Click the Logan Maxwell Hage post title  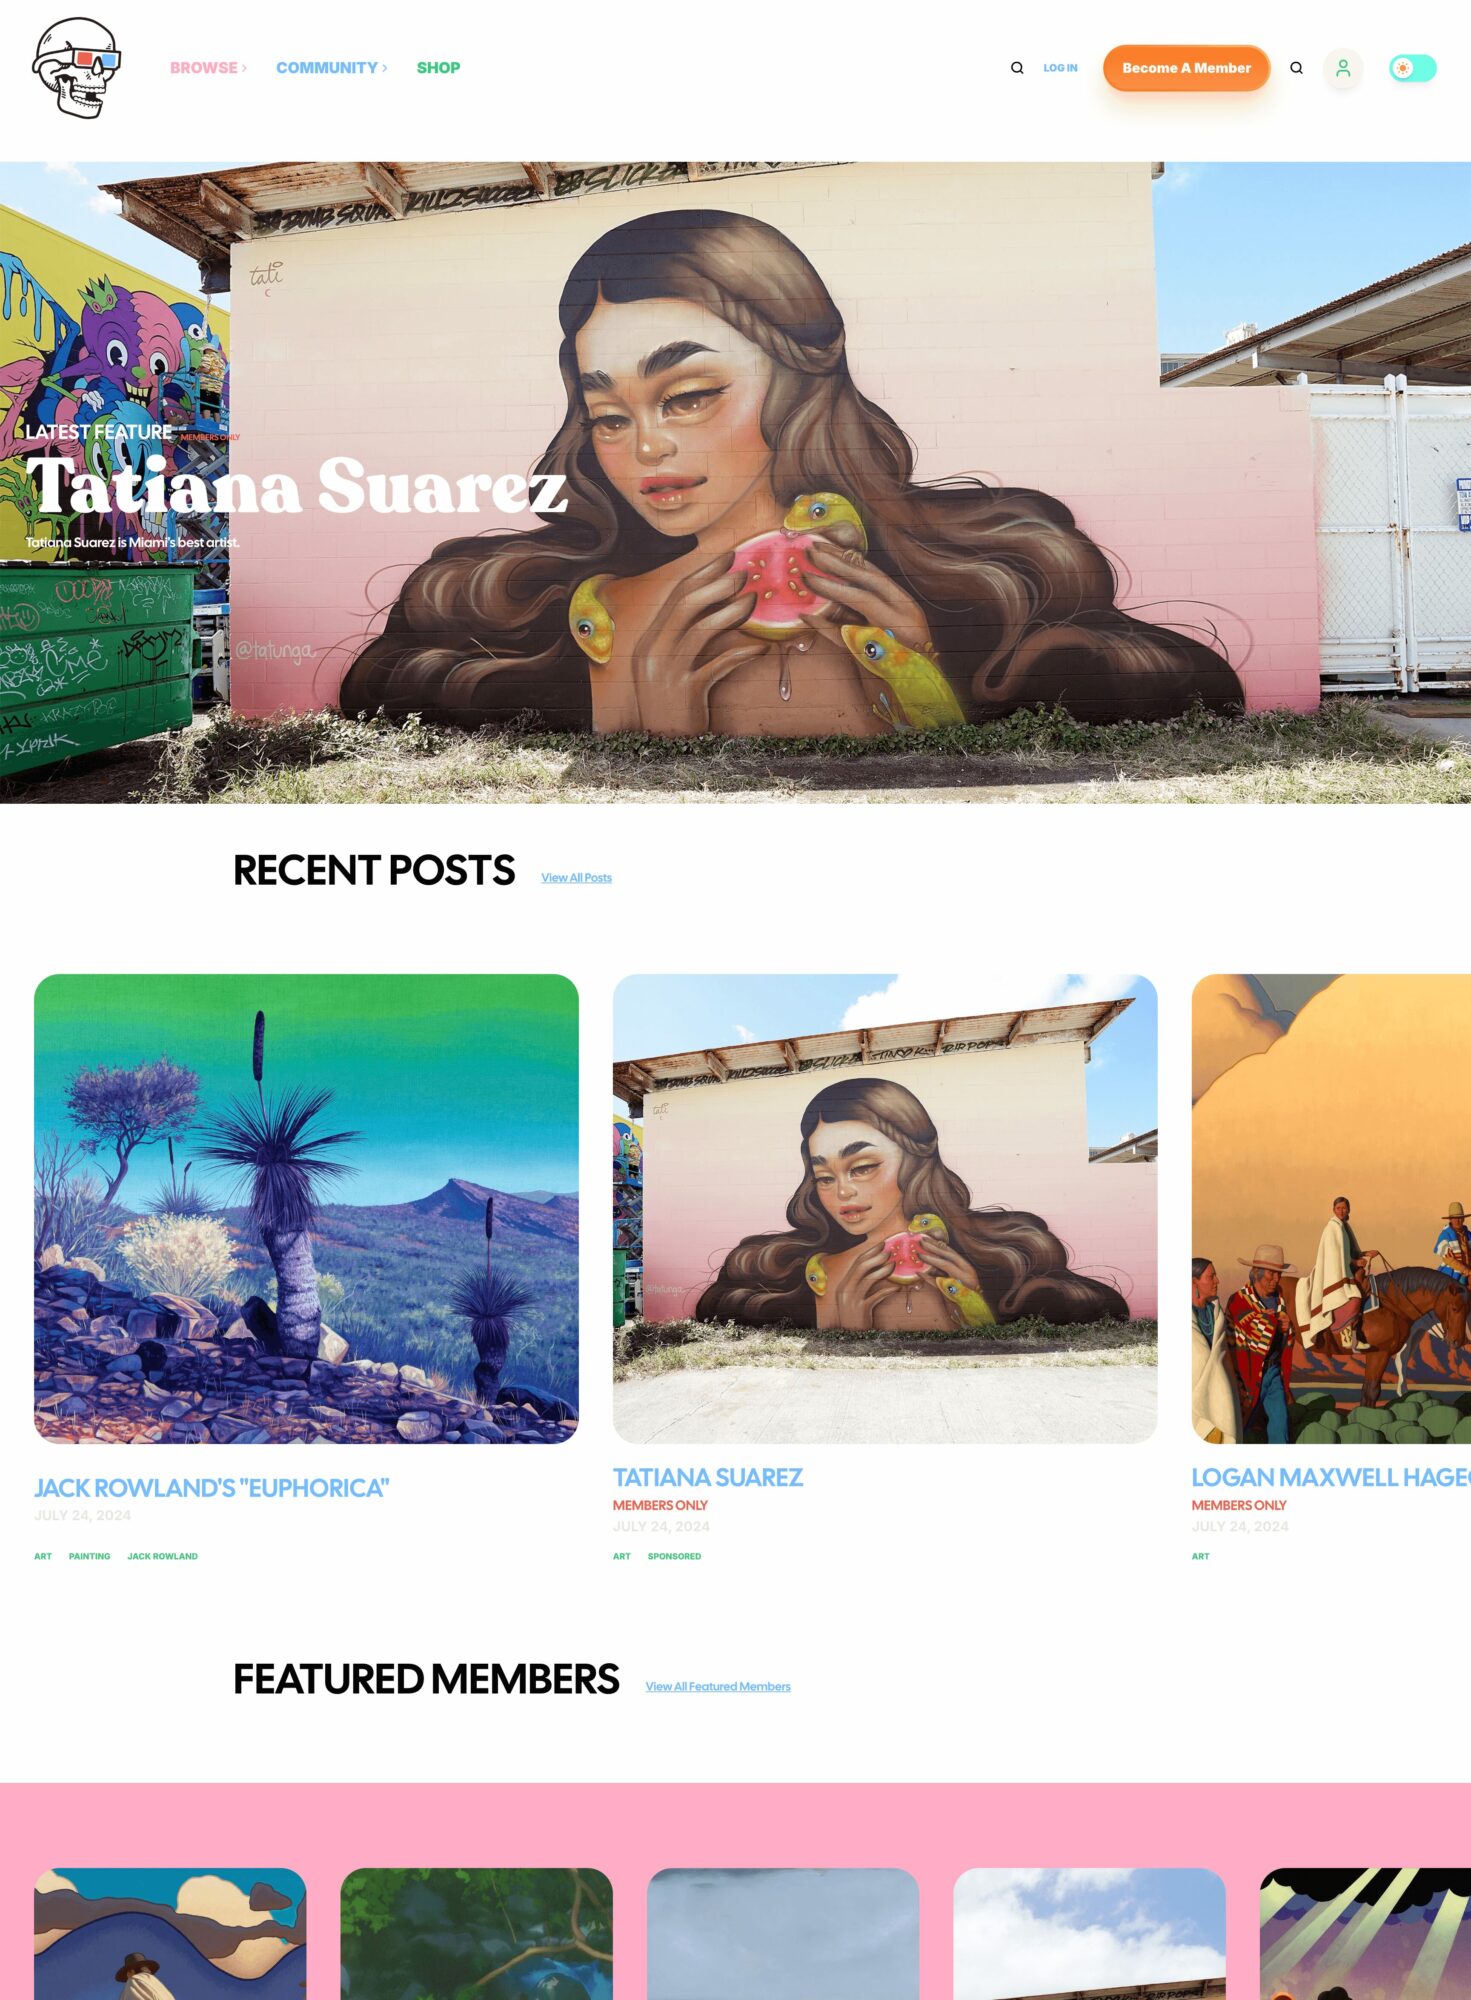(x=1331, y=1477)
